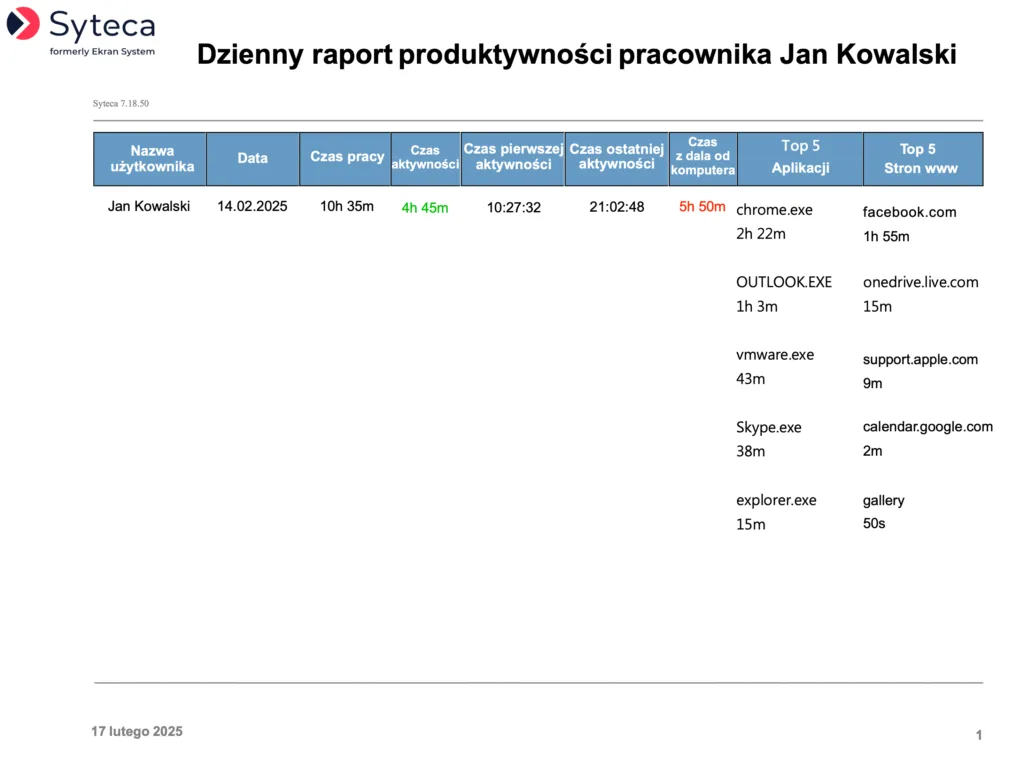Click the Czas pracy column header
Image resolution: width=1024 pixels, height=761 pixels.
[x=346, y=158]
